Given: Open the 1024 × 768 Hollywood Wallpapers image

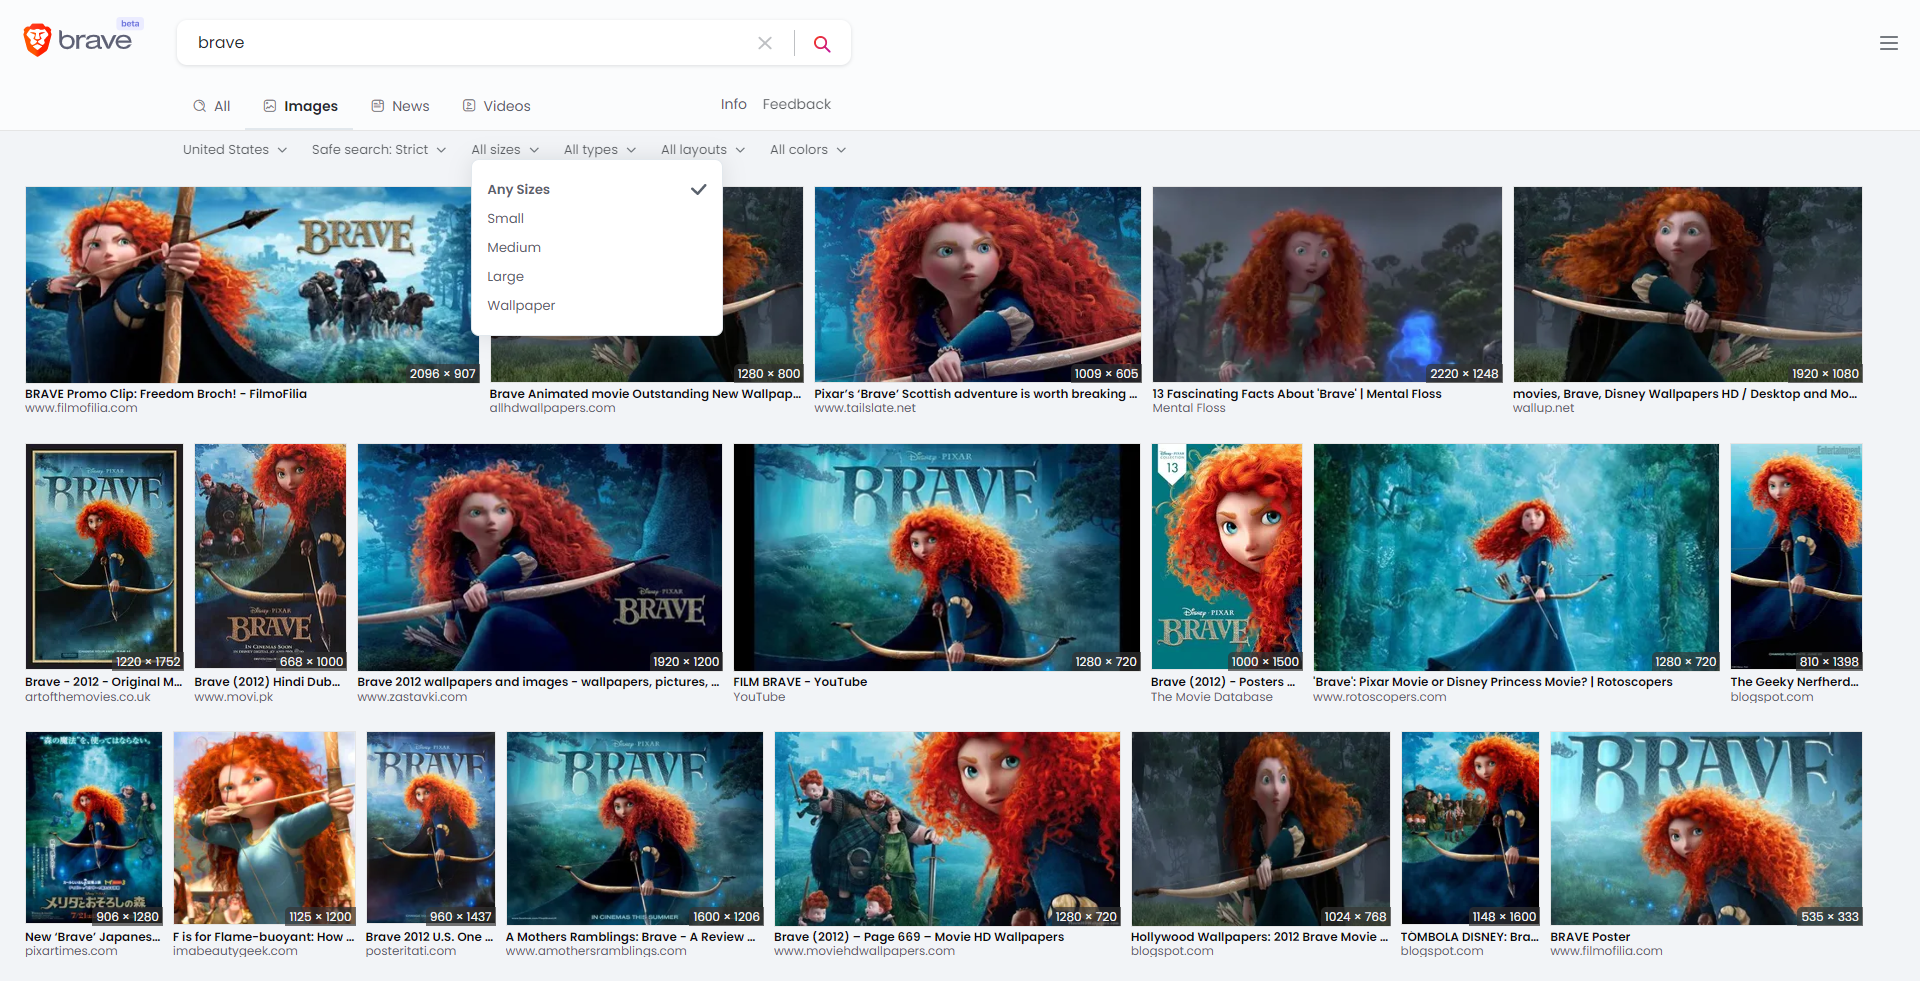Looking at the screenshot, I should (1260, 828).
